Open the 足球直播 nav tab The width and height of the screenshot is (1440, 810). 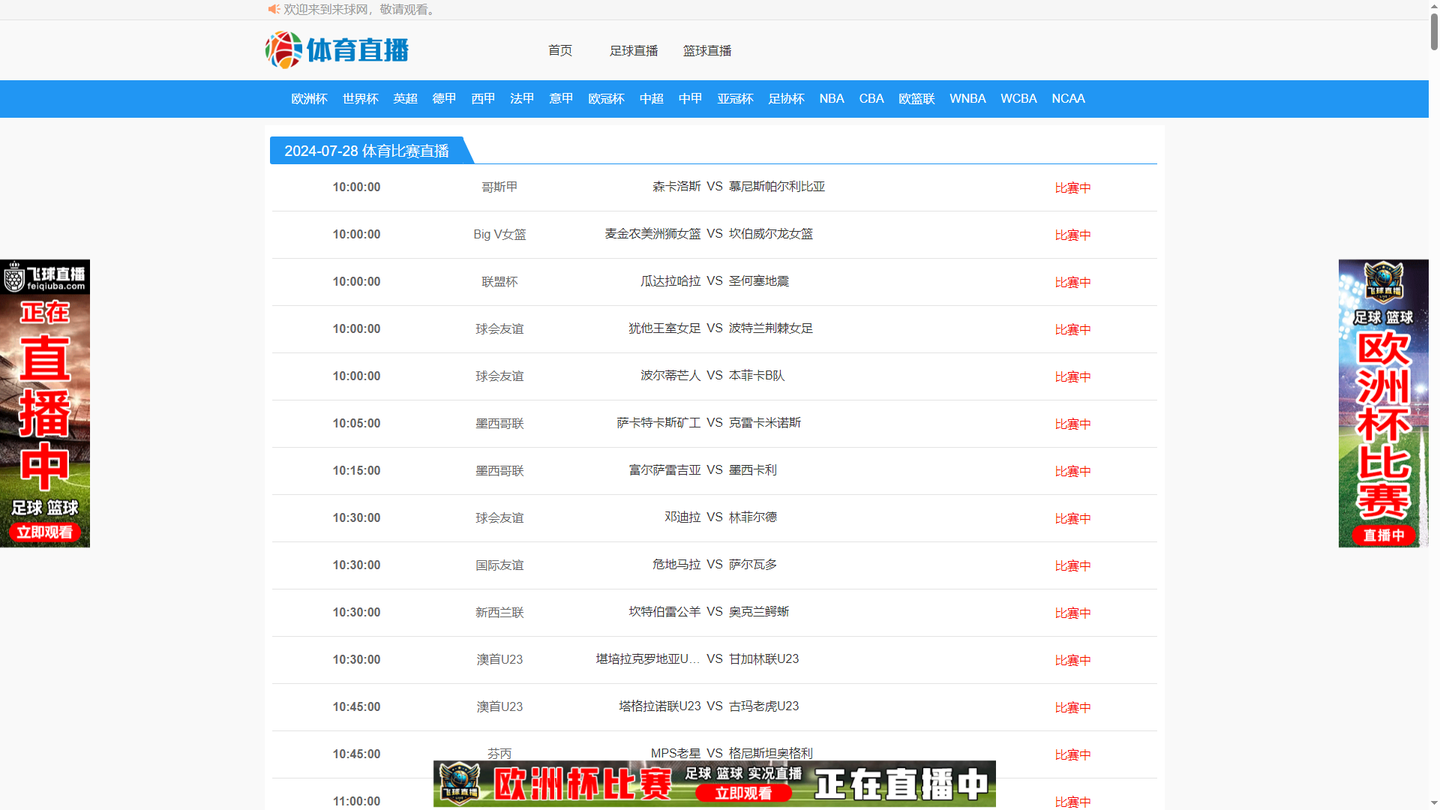[x=634, y=50]
